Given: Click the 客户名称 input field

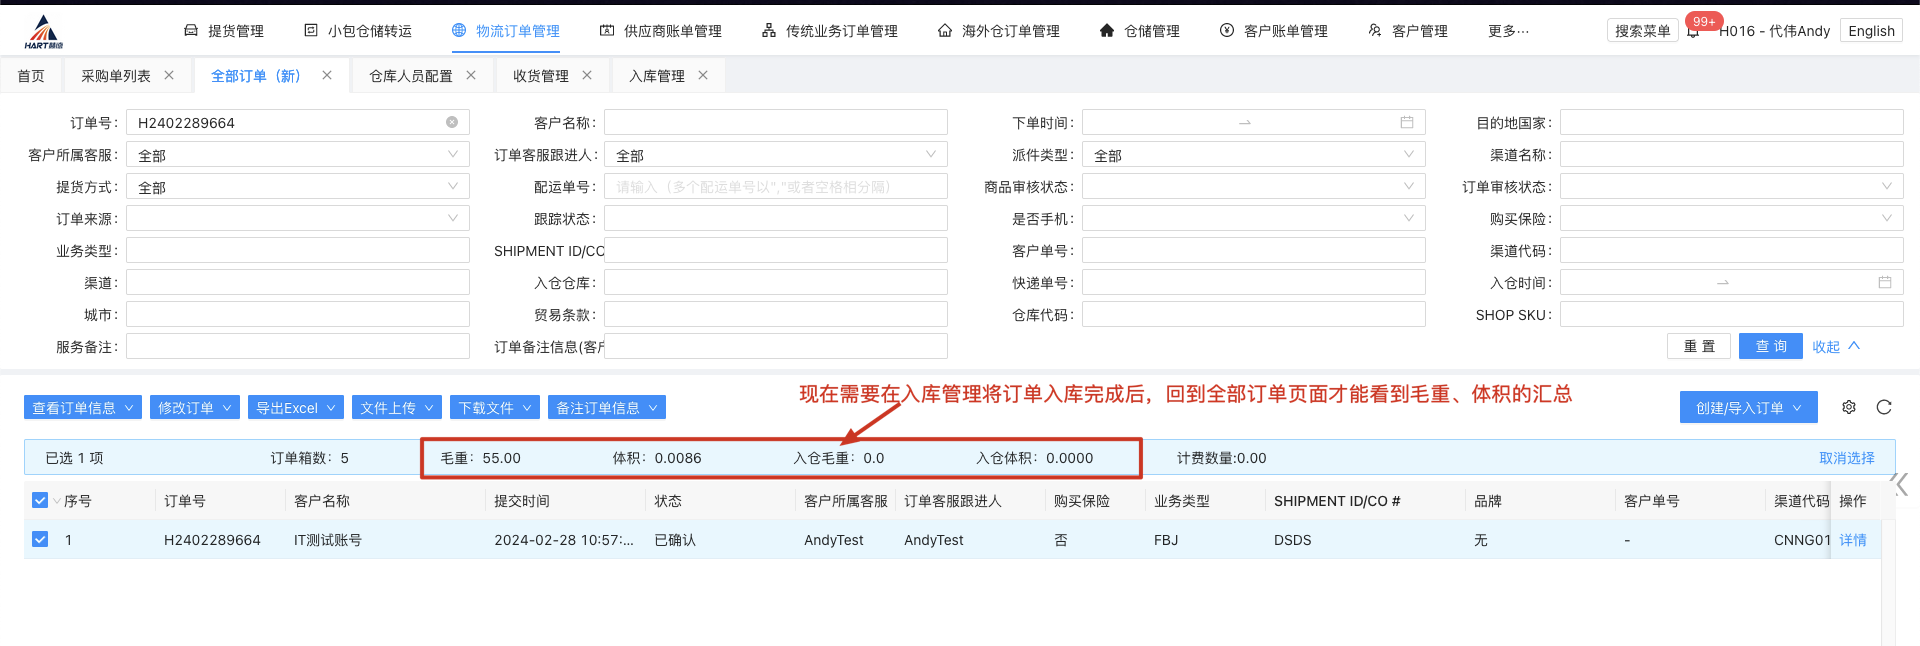Looking at the screenshot, I should (775, 123).
